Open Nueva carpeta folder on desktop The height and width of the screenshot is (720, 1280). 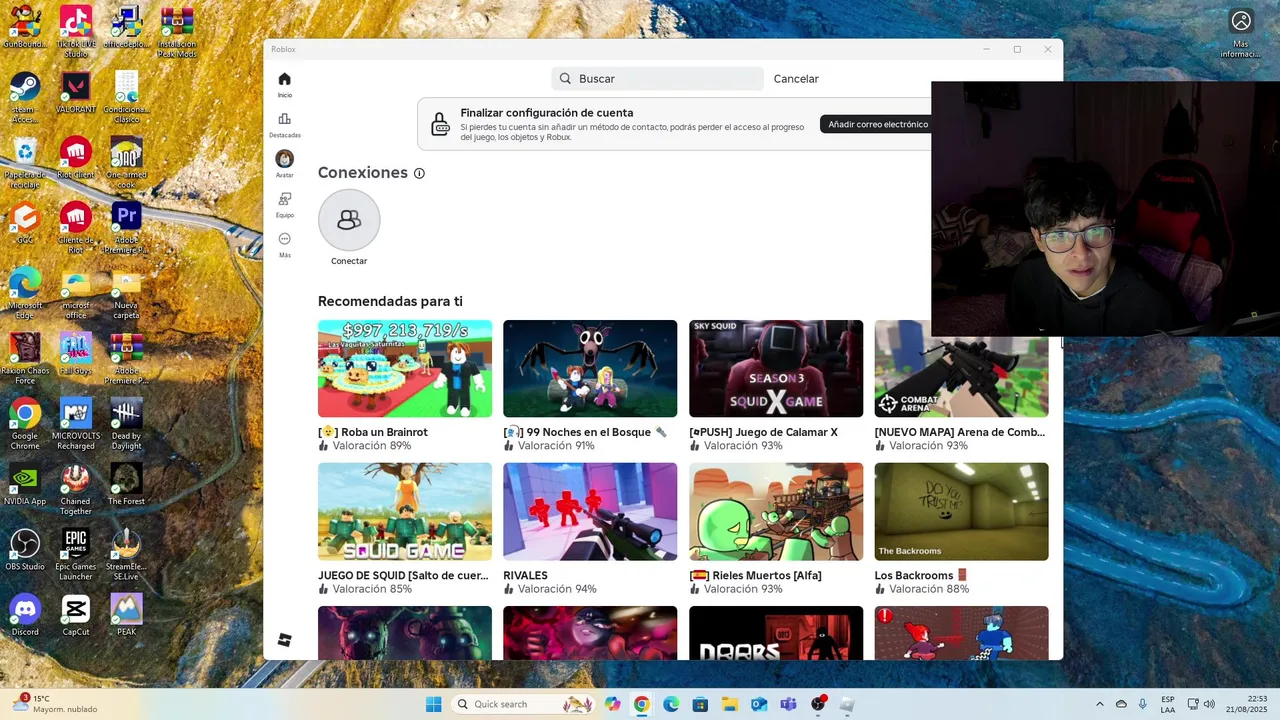[126, 293]
